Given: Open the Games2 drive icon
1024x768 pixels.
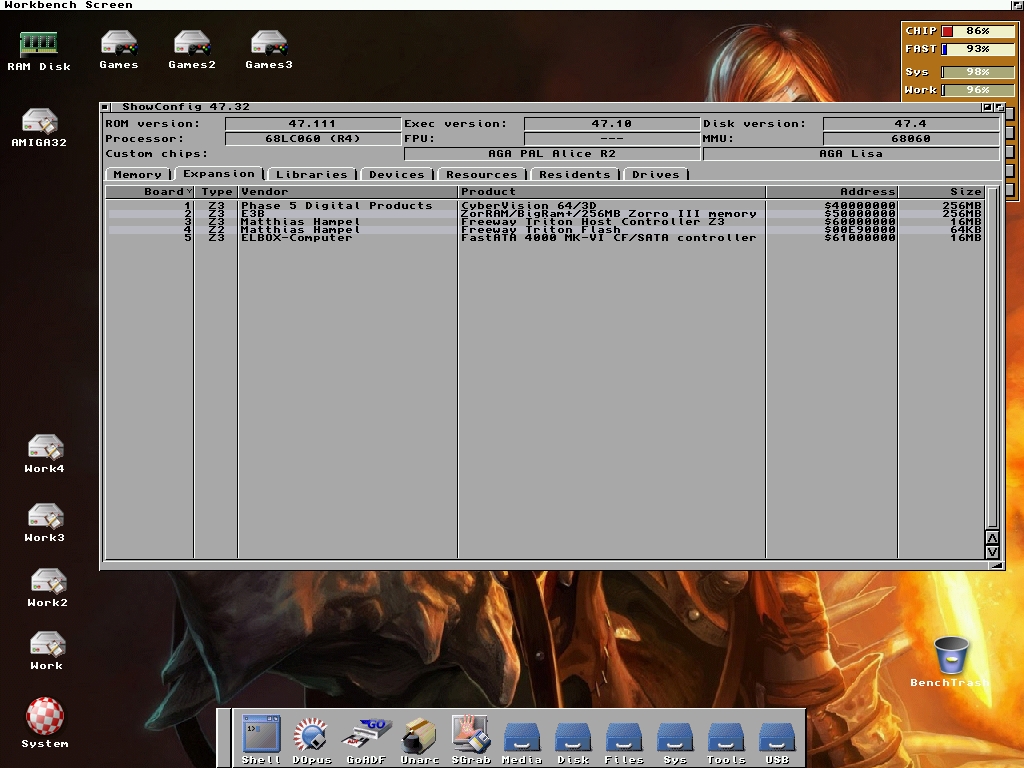Looking at the screenshot, I should tap(191, 50).
